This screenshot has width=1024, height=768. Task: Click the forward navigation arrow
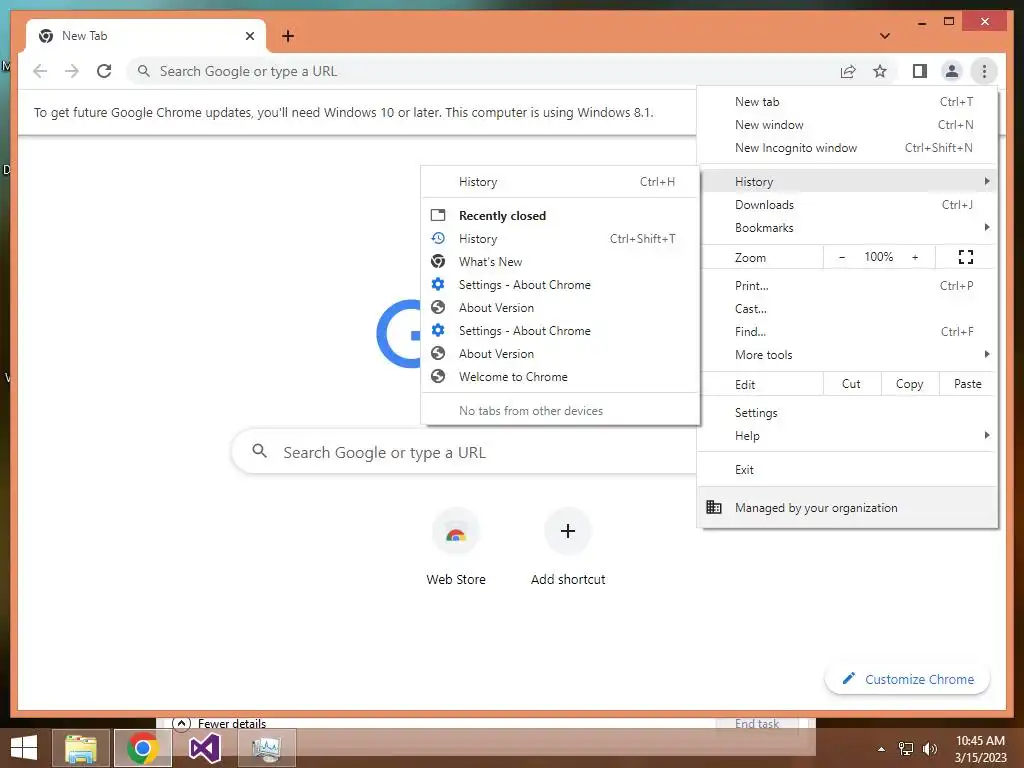pyautogui.click(x=72, y=71)
